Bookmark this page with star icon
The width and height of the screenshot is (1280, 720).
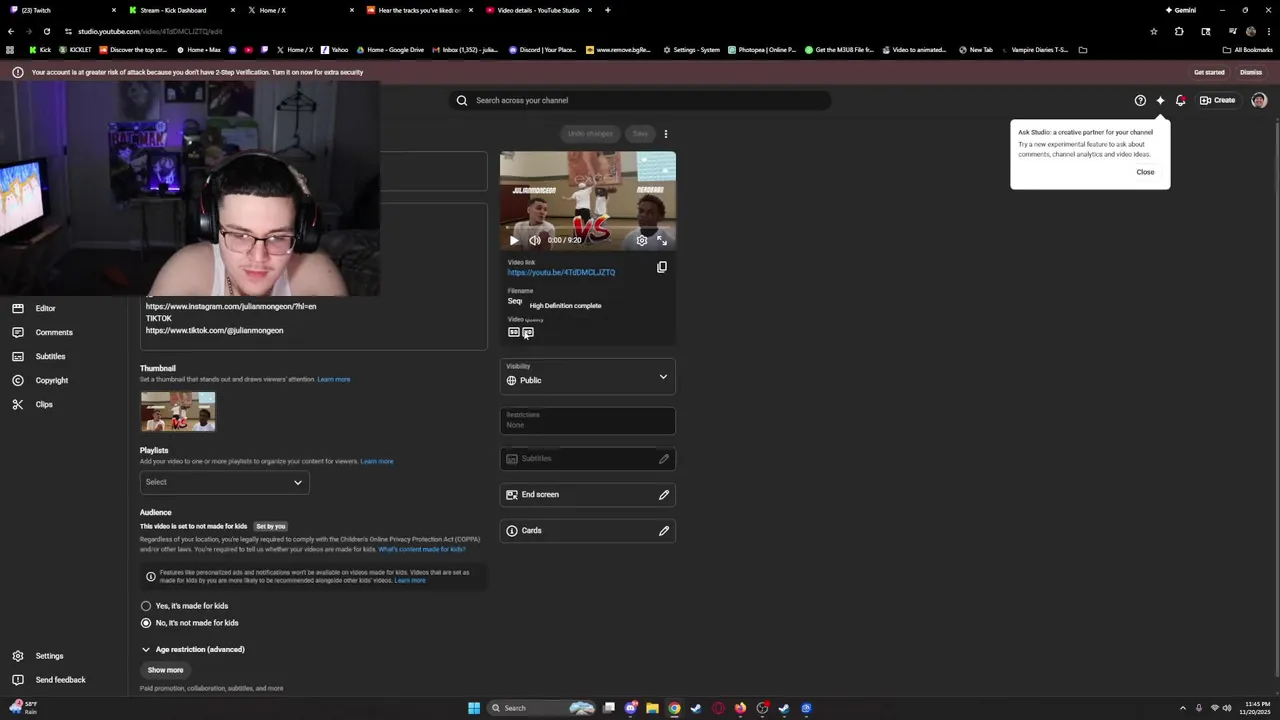(x=1154, y=31)
